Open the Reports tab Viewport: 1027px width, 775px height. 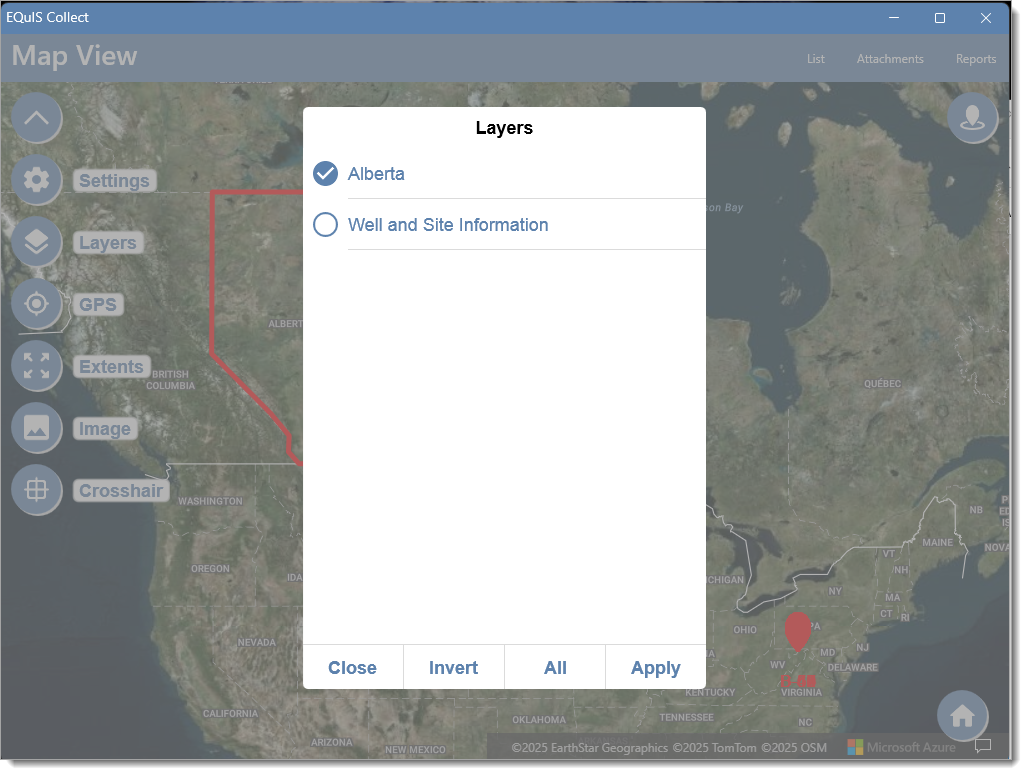(976, 59)
